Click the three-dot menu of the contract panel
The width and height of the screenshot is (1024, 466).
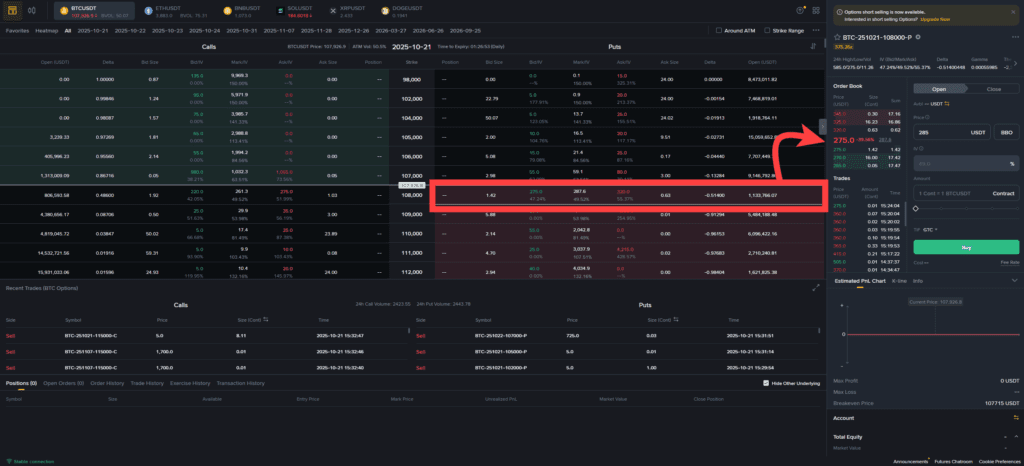[1014, 37]
